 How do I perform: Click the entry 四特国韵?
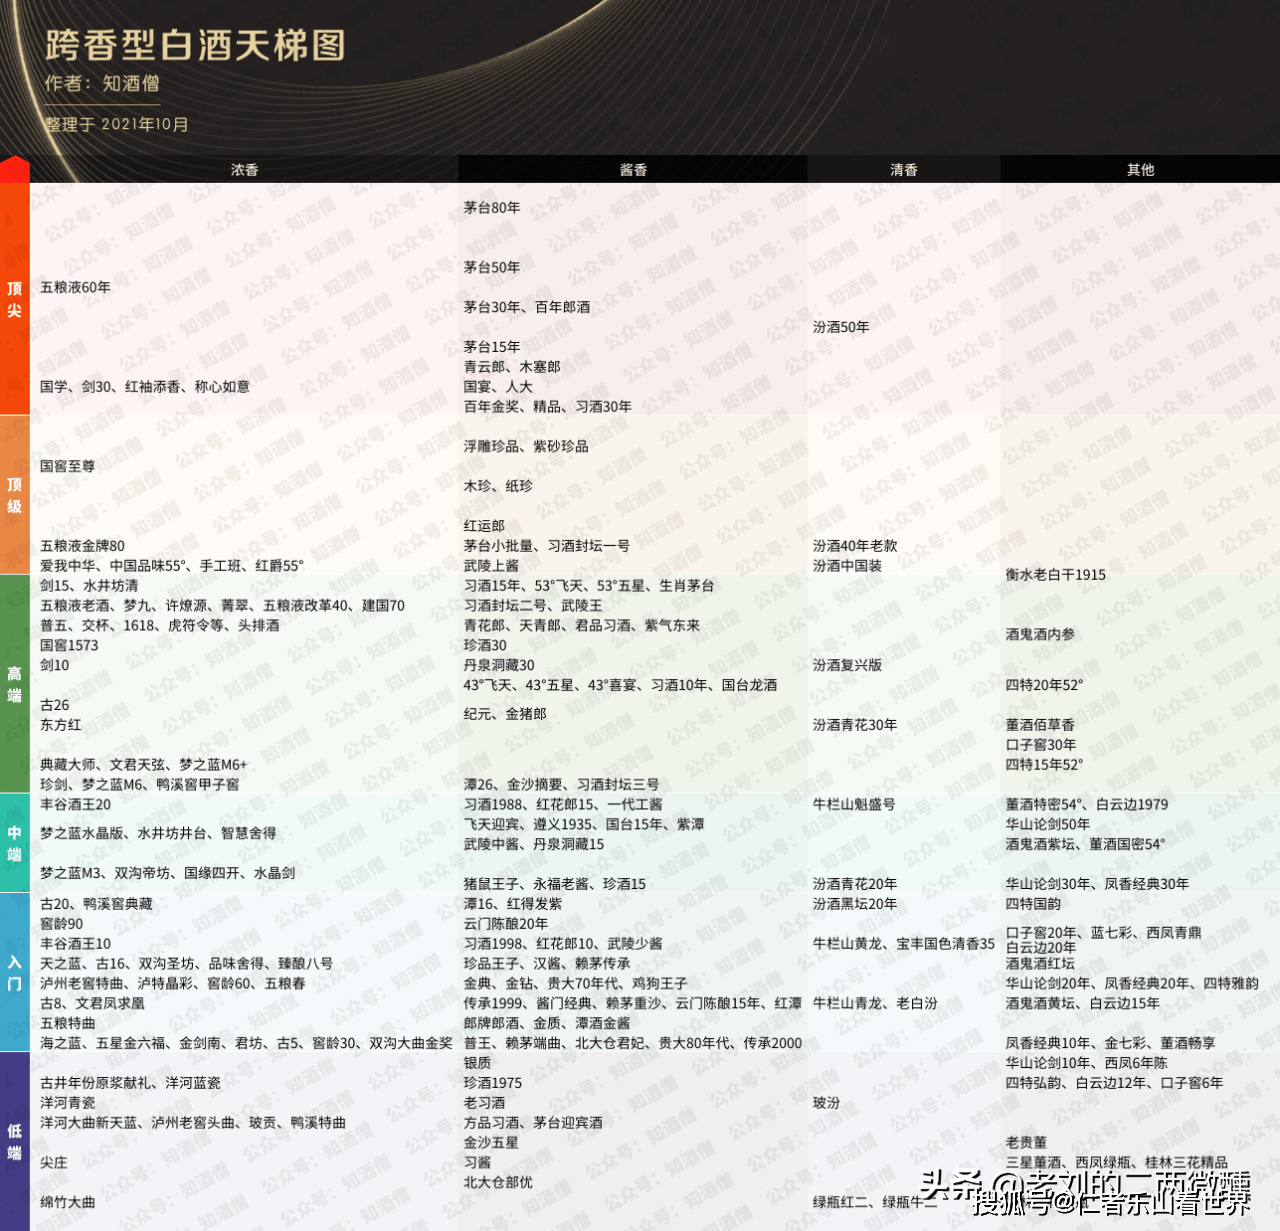tap(1033, 904)
